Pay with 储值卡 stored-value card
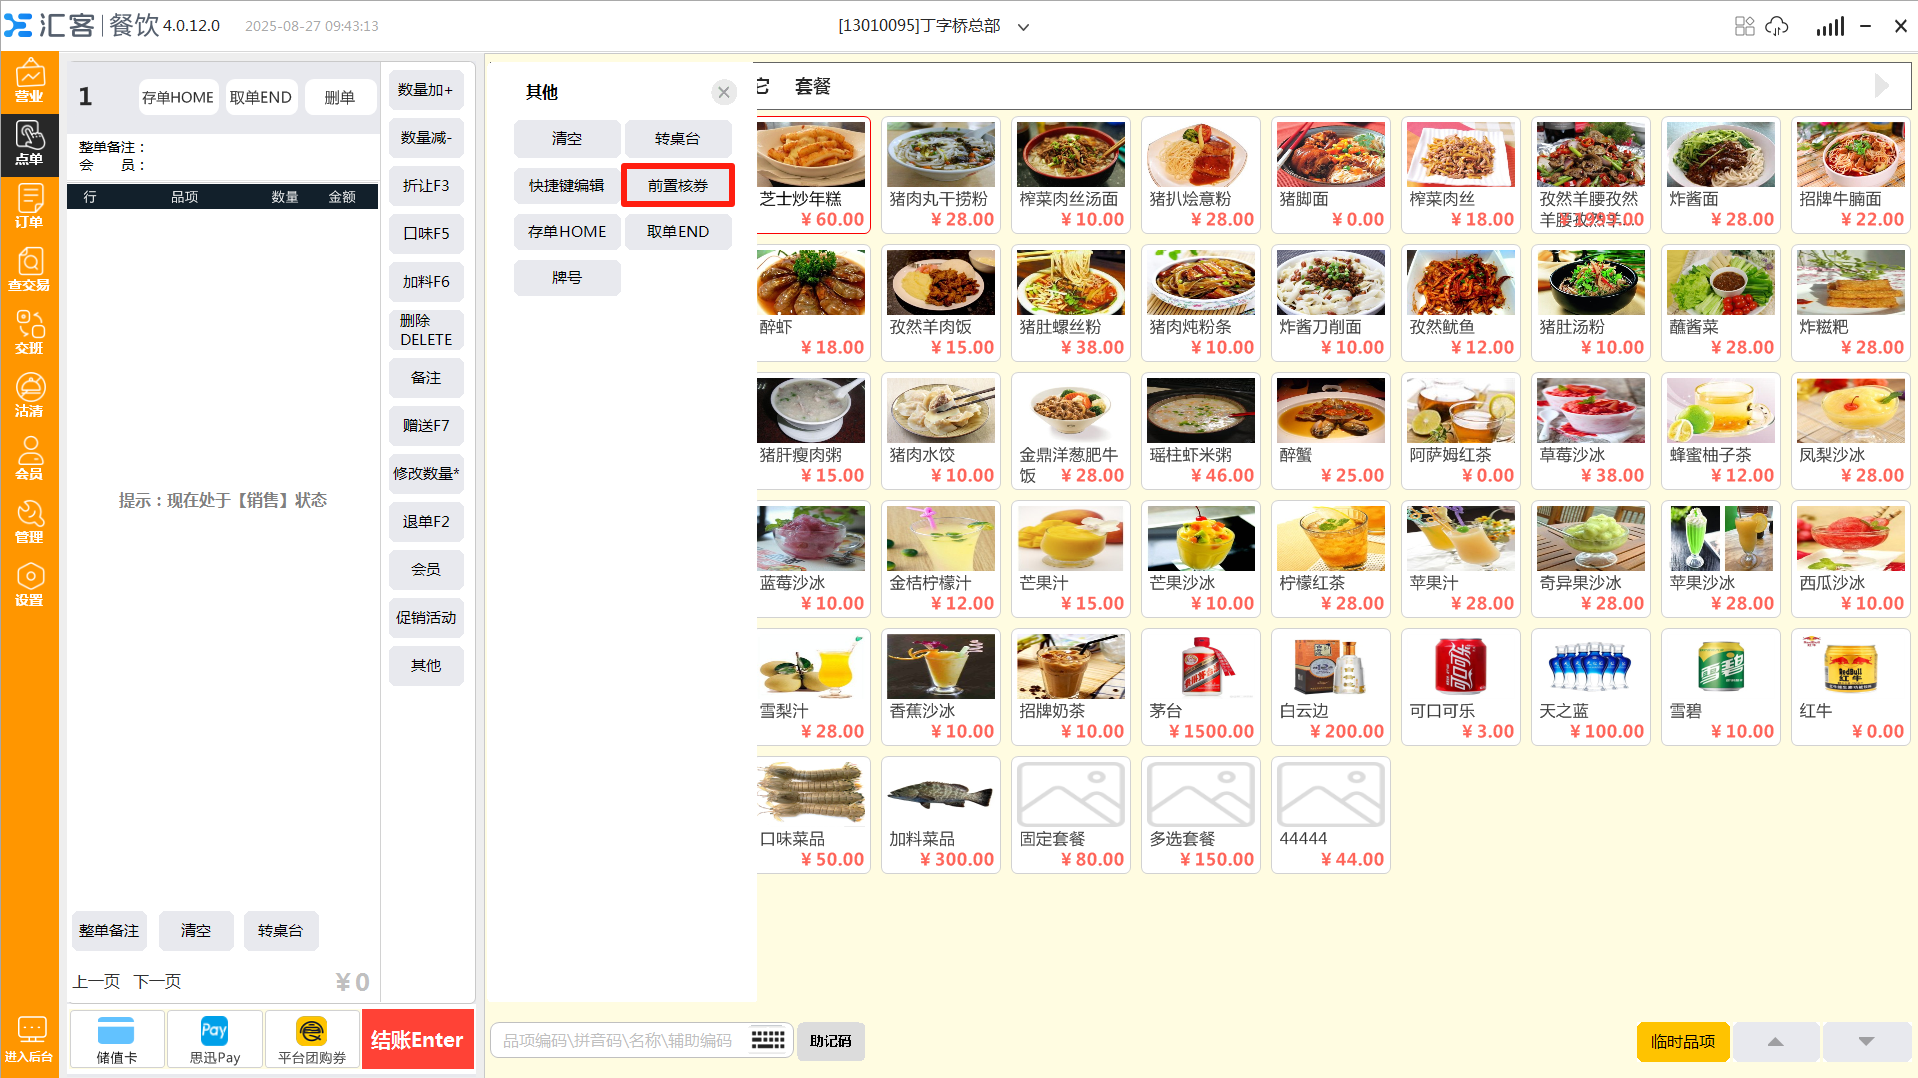1918x1078 pixels. 117,1040
